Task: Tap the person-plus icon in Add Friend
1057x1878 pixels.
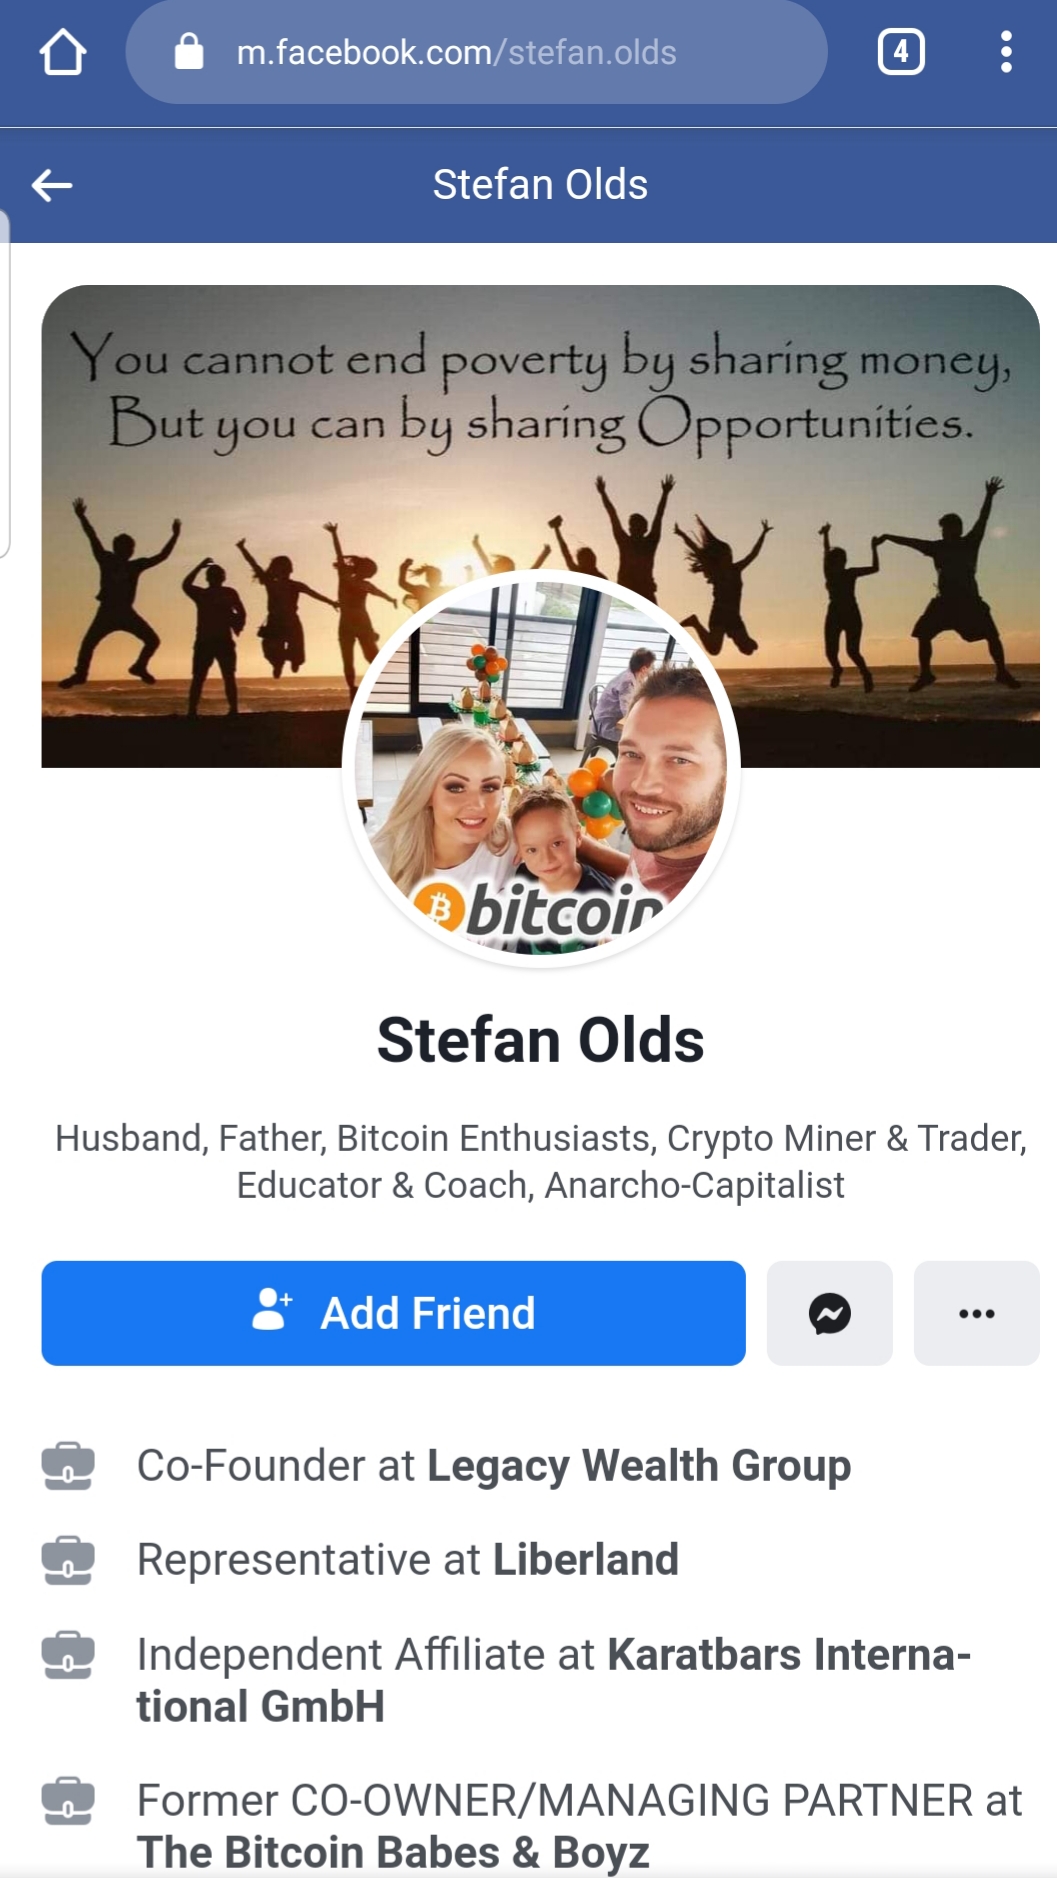Action: tap(271, 1309)
